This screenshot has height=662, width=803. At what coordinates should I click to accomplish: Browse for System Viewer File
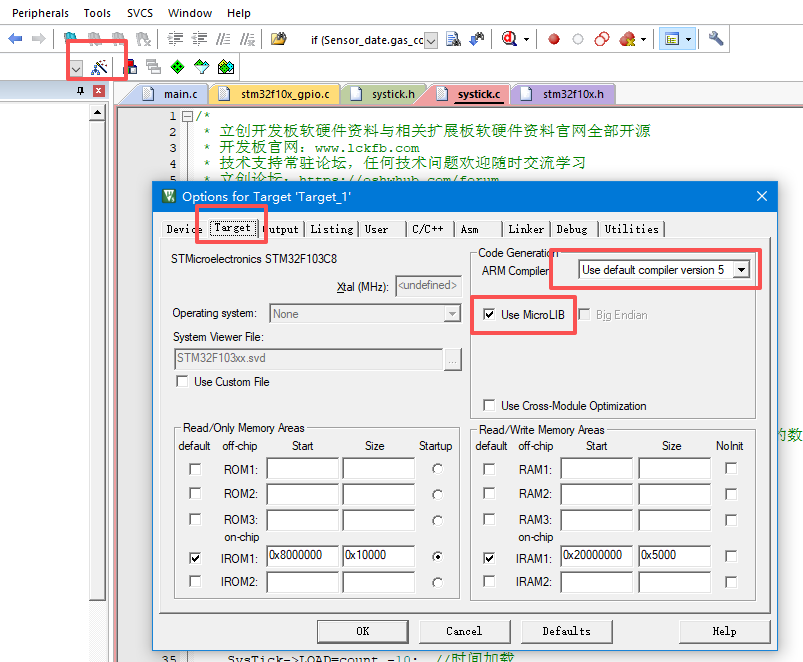point(452,359)
